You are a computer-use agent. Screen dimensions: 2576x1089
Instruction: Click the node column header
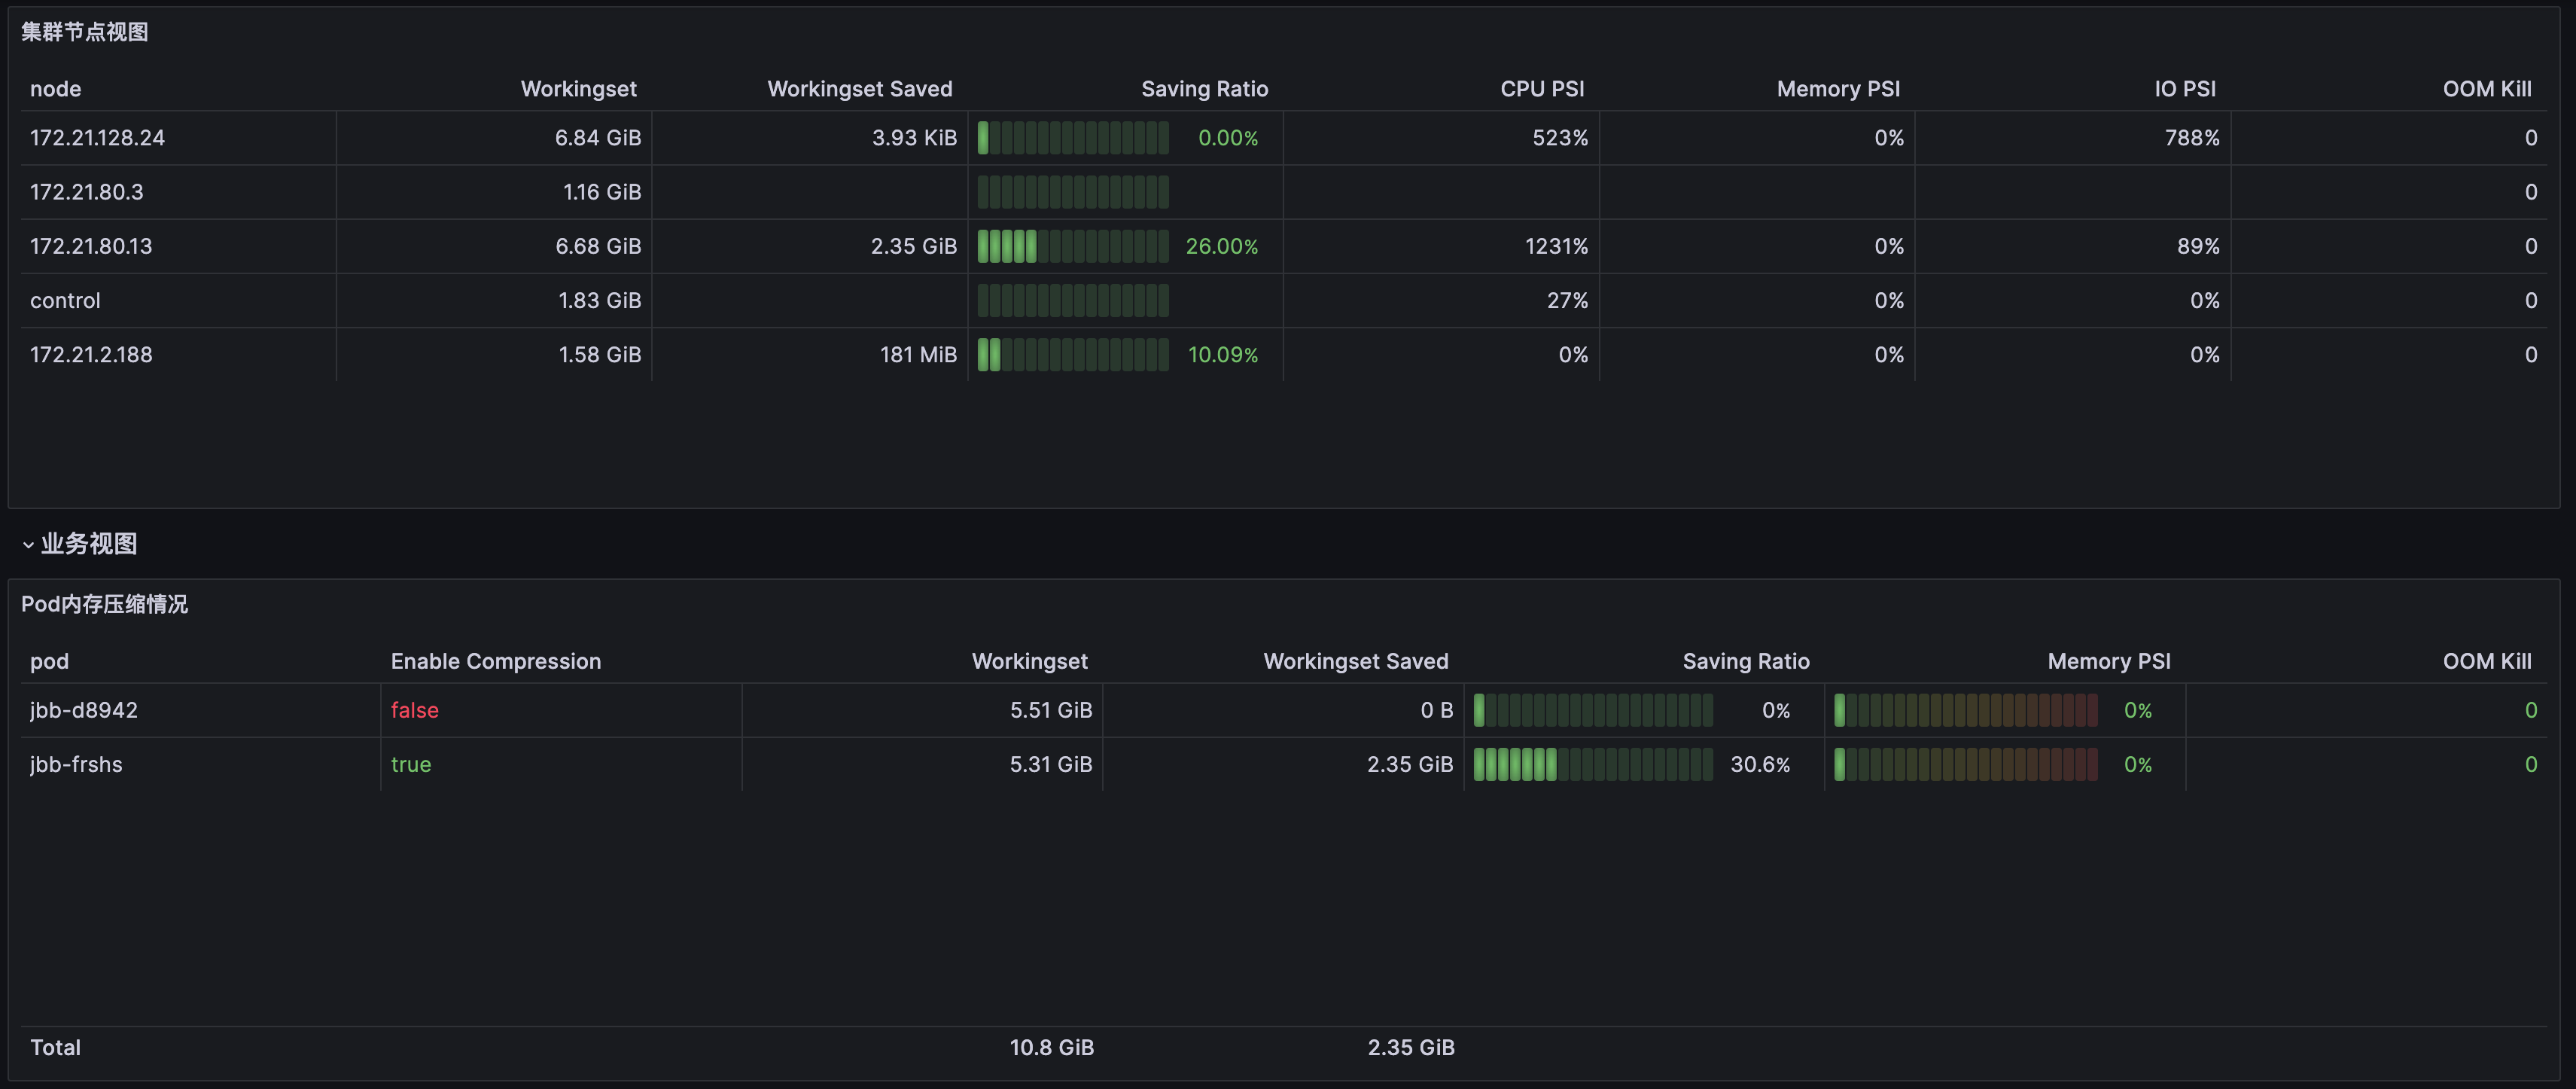coord(56,89)
